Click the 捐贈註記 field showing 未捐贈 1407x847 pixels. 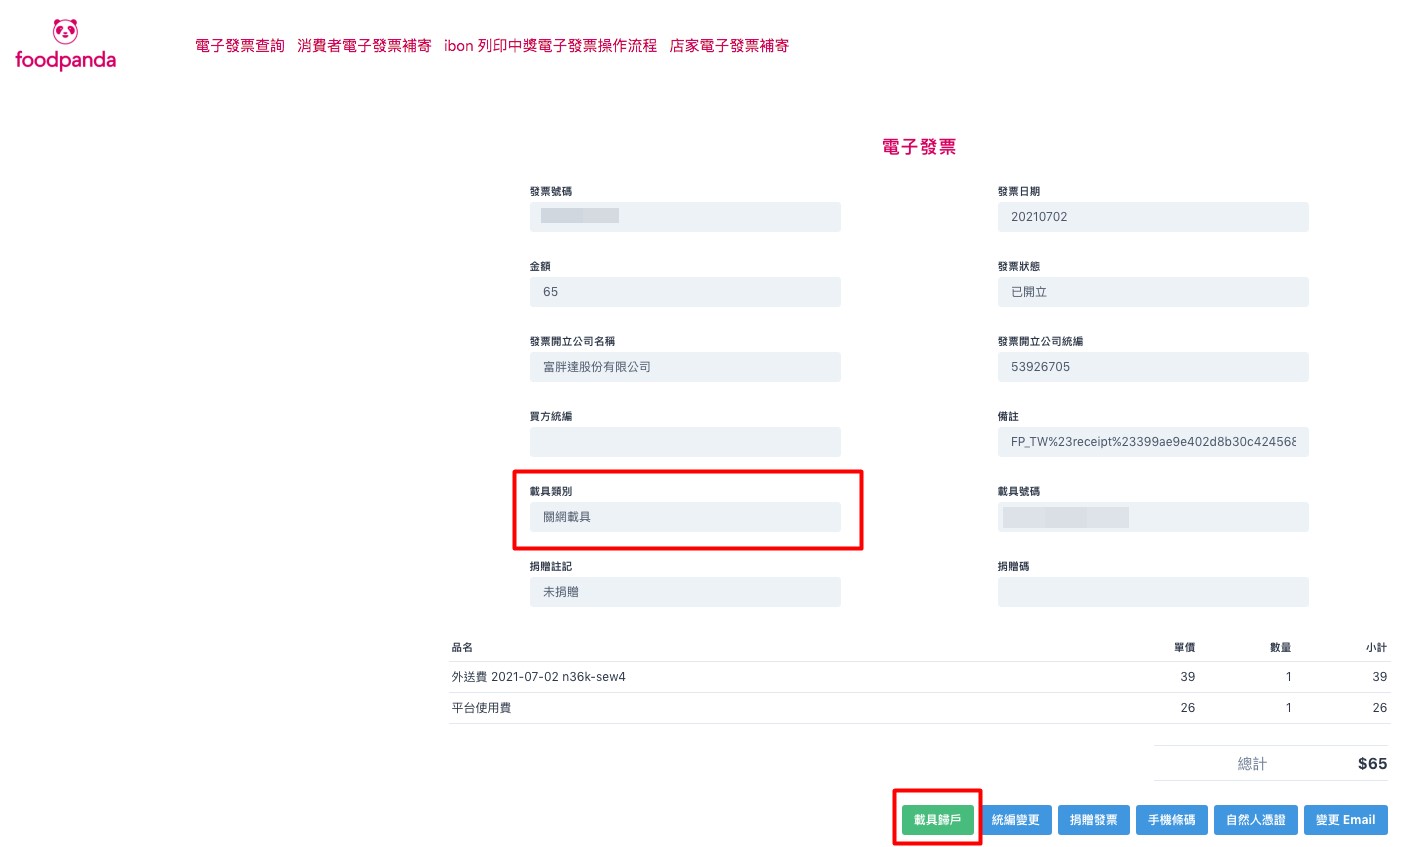[685, 592]
